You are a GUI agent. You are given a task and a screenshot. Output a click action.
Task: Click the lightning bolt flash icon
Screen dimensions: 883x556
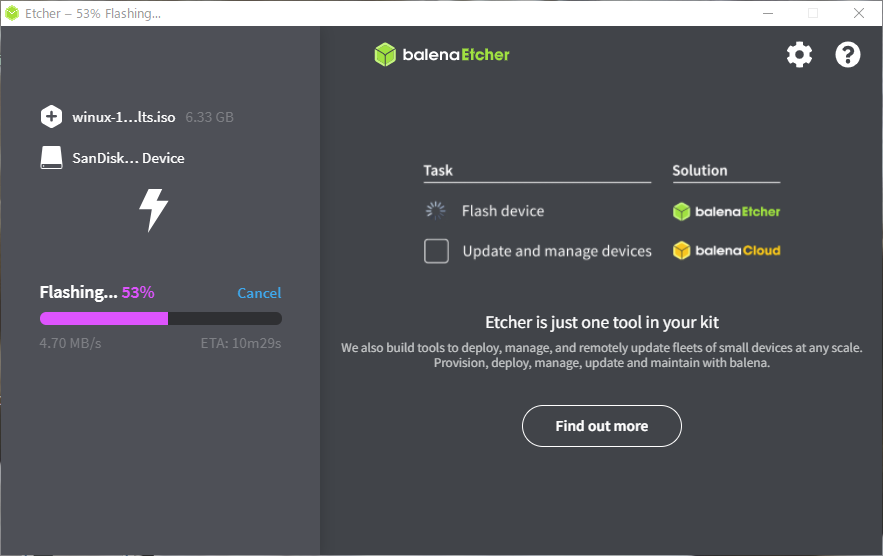[x=154, y=210]
